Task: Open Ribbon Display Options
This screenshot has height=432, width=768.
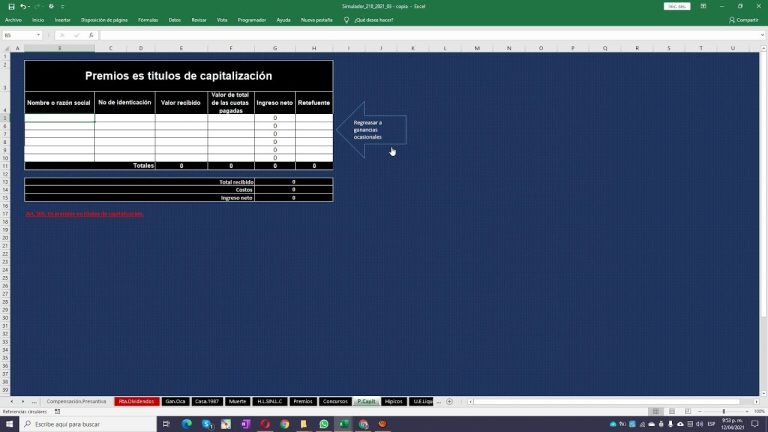Action: tap(703, 6)
